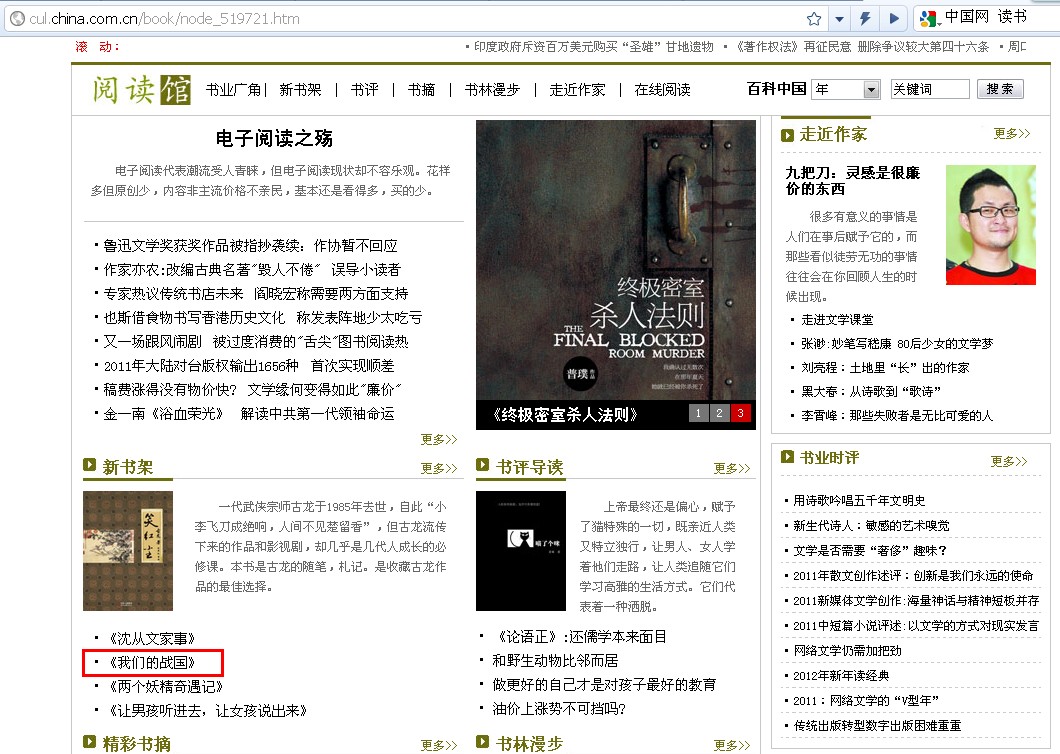Select slideshow slide 3 indicator
This screenshot has height=754, width=1060.
pyautogui.click(x=740, y=413)
